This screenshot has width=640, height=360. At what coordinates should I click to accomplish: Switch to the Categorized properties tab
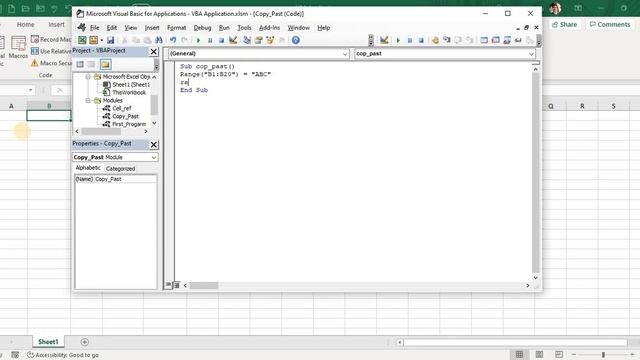coord(120,168)
